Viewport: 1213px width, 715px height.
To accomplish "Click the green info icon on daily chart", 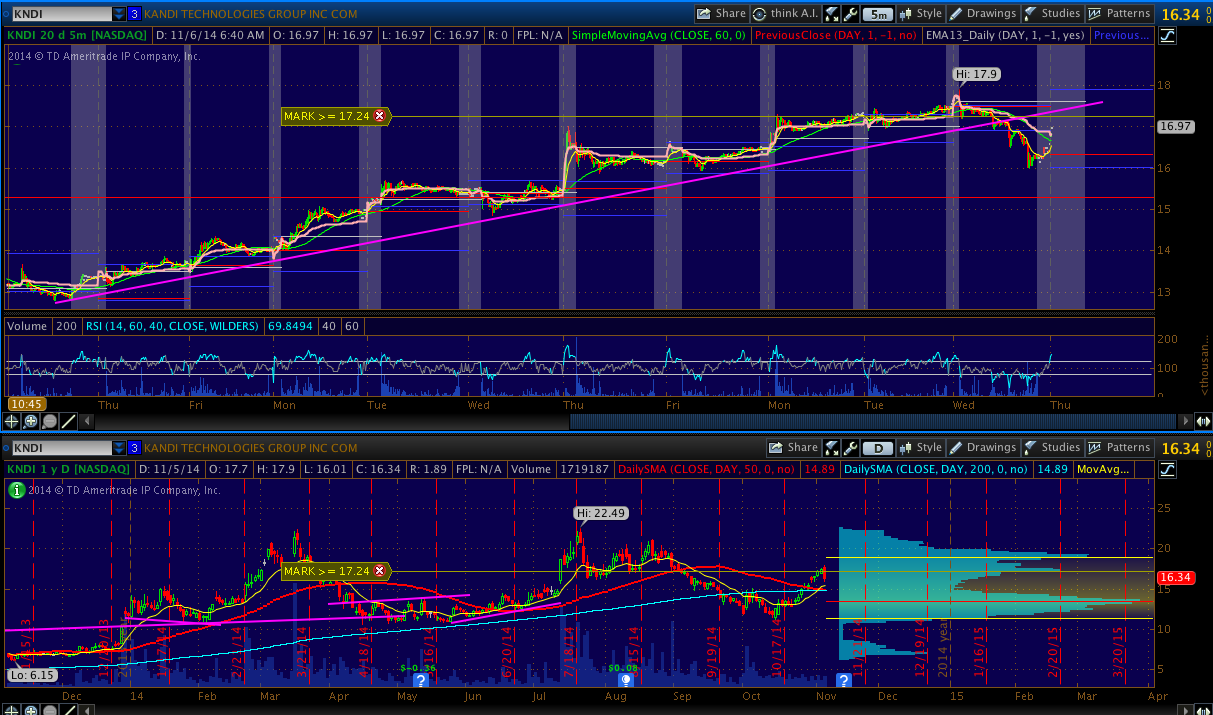I will pyautogui.click(x=15, y=490).
